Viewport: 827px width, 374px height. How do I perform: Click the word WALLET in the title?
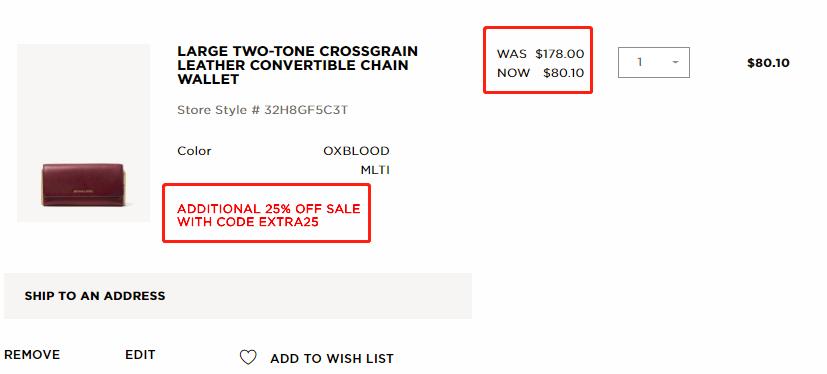click(208, 80)
